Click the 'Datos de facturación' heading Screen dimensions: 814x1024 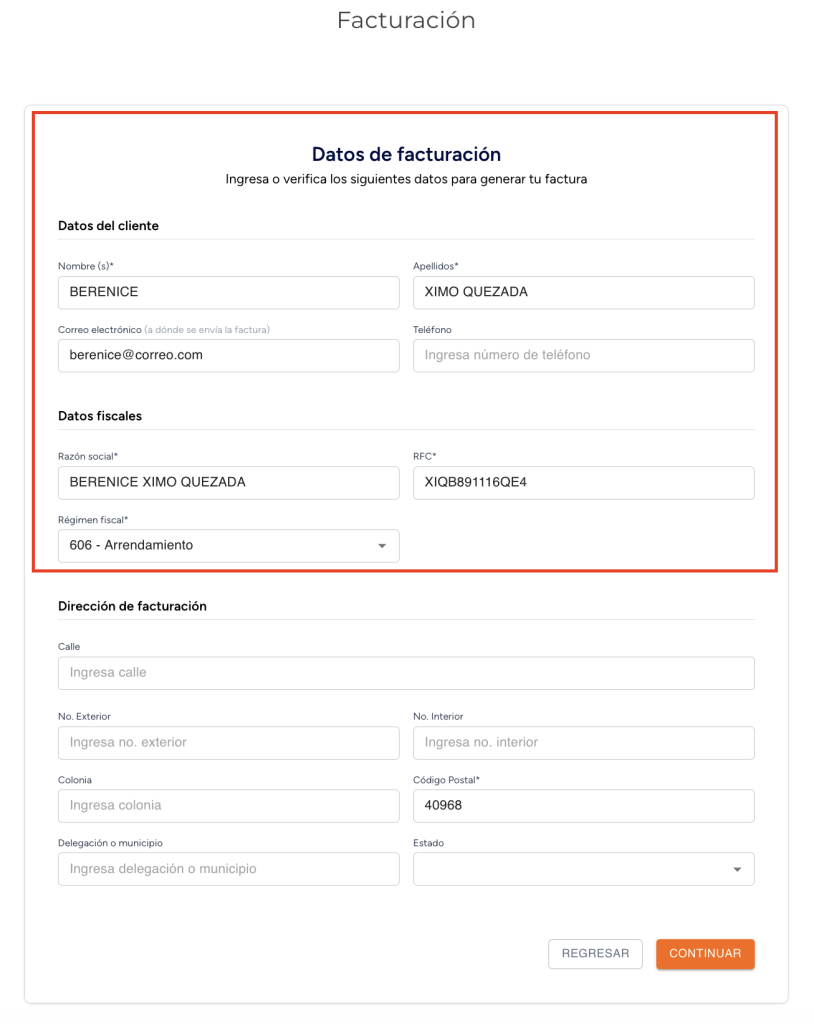[x=406, y=154]
